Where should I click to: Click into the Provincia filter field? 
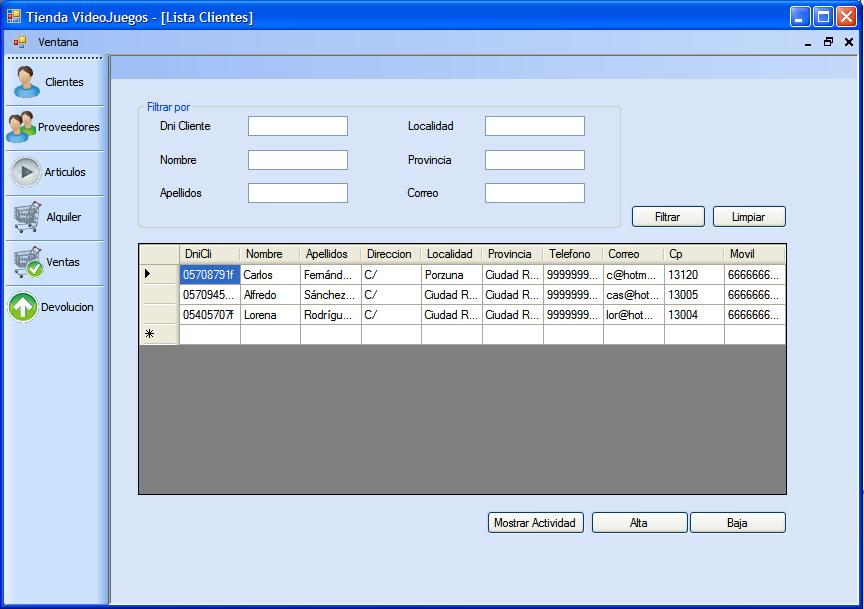[x=534, y=160]
